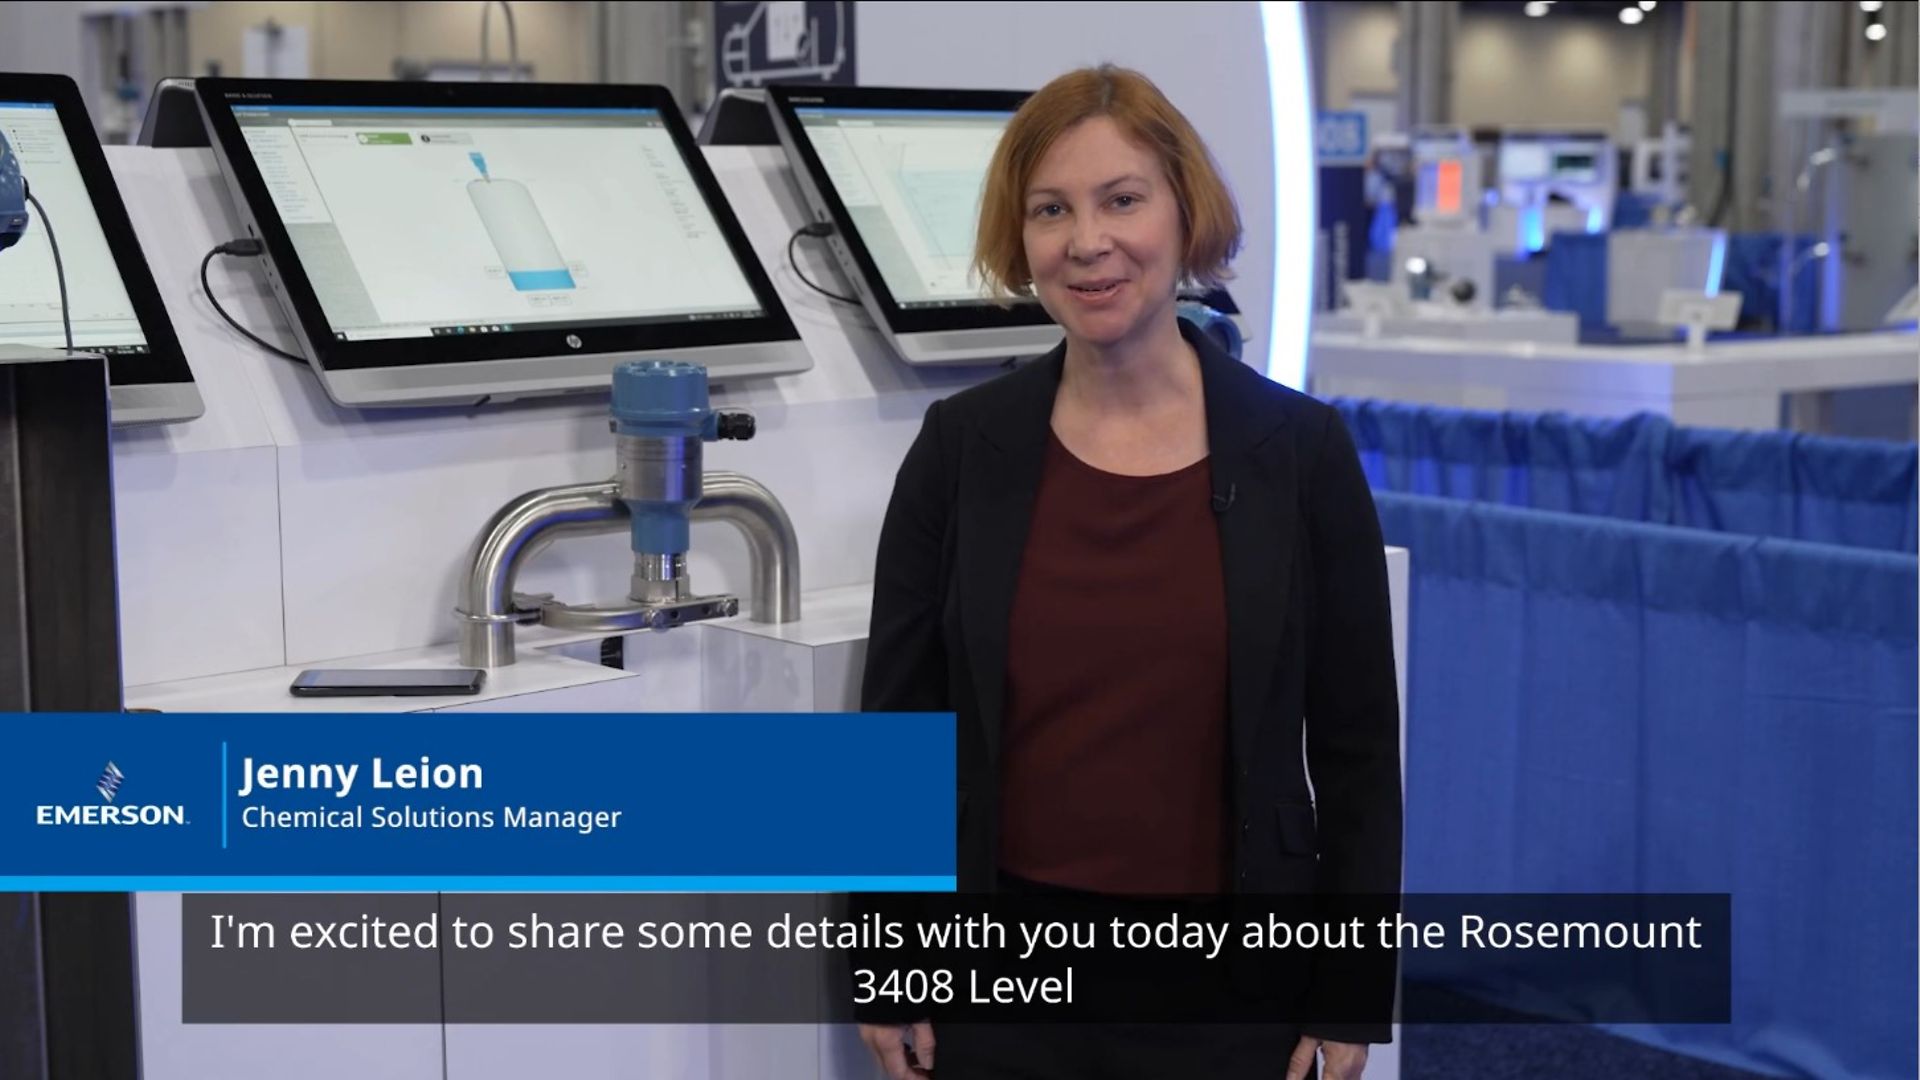Click the subtitle line mentioning "Rosemount"
This screenshot has width=1920, height=1080.
click(x=955, y=932)
